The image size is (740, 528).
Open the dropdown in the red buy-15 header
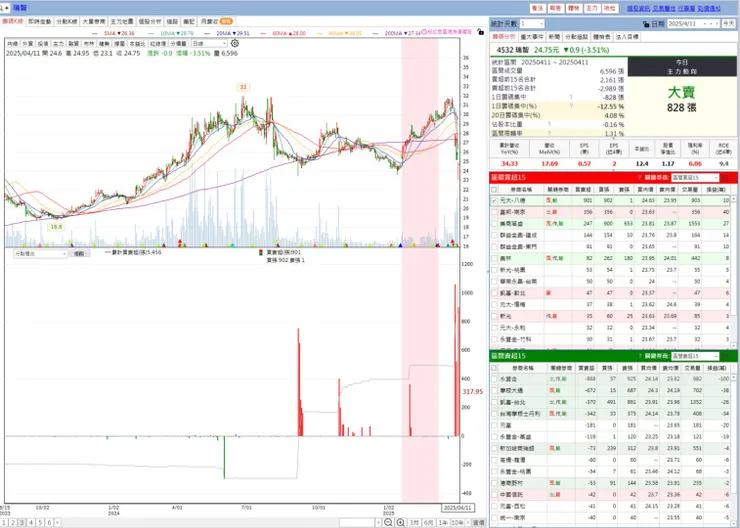[695, 178]
